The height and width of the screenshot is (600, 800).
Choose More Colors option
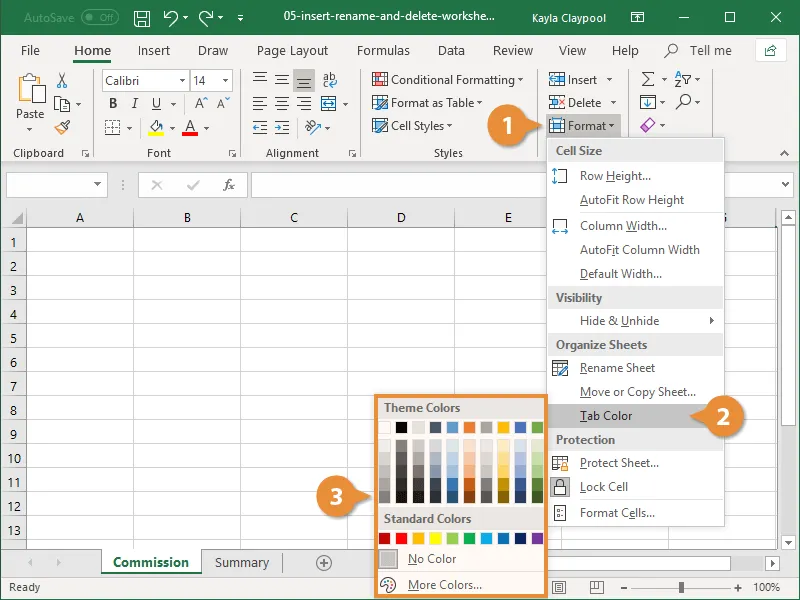click(461, 585)
